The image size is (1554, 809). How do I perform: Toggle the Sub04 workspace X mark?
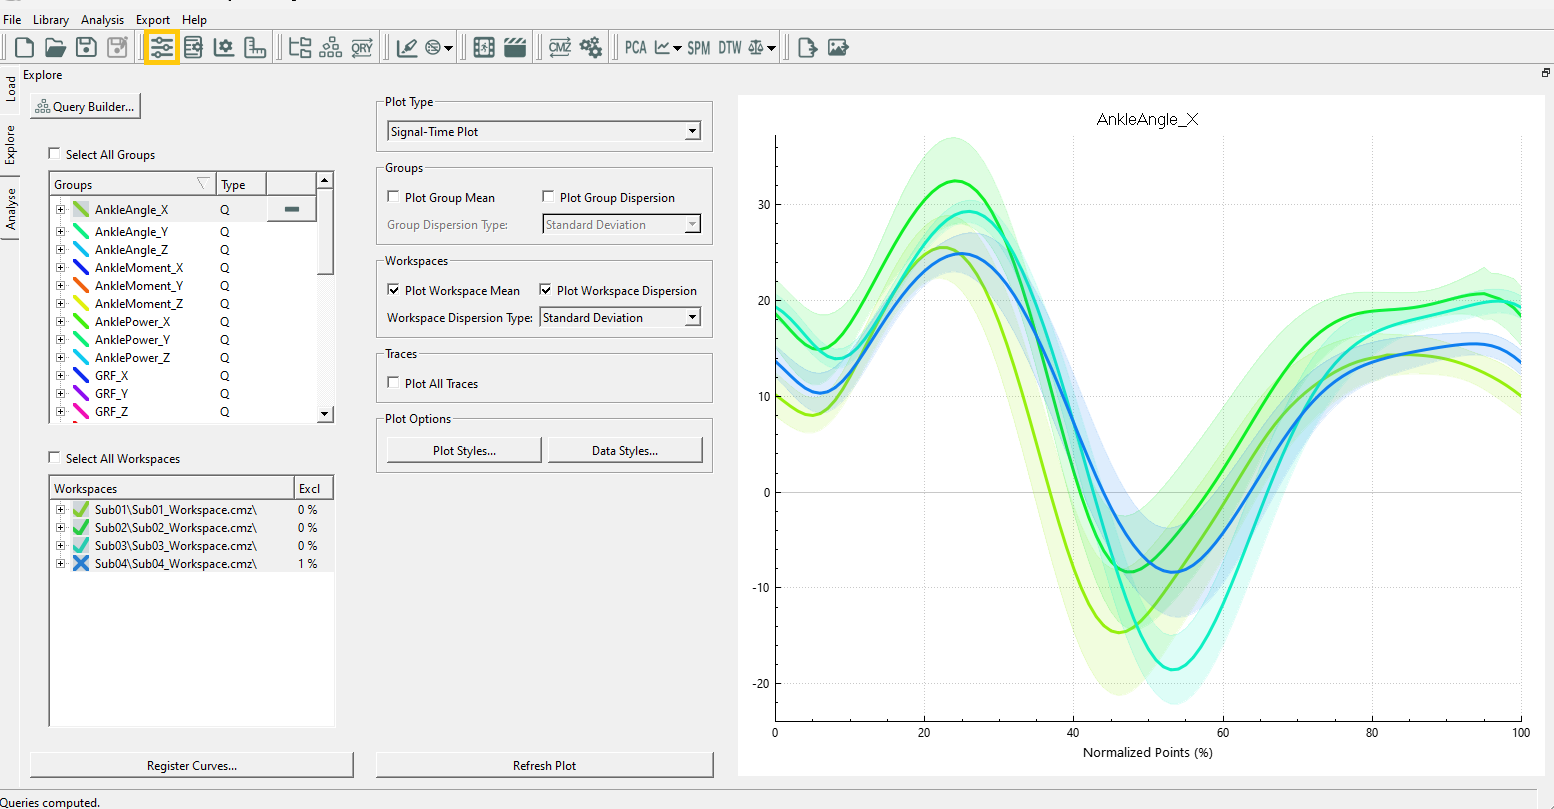tap(81, 564)
